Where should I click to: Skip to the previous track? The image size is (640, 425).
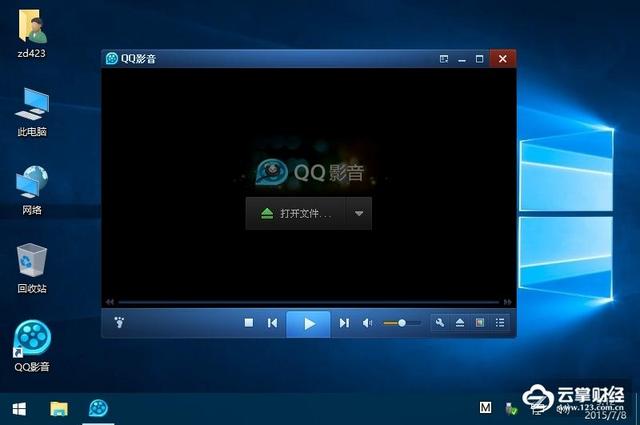272,323
